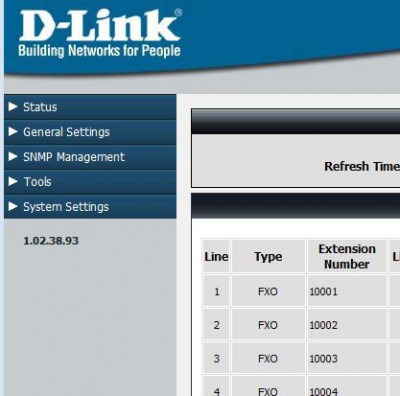400x396 pixels.
Task: Open SNMP Management menu item
Action: (90, 157)
